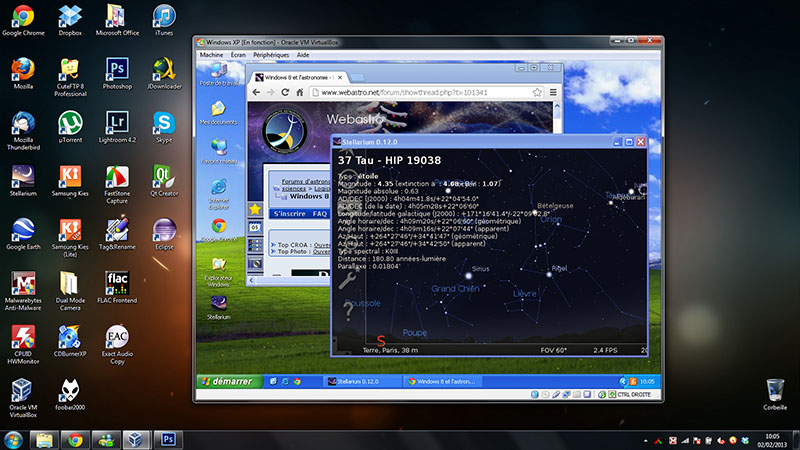The width and height of the screenshot is (800, 450).
Task: Click the Windows 7 Start orb
Action: (13, 440)
